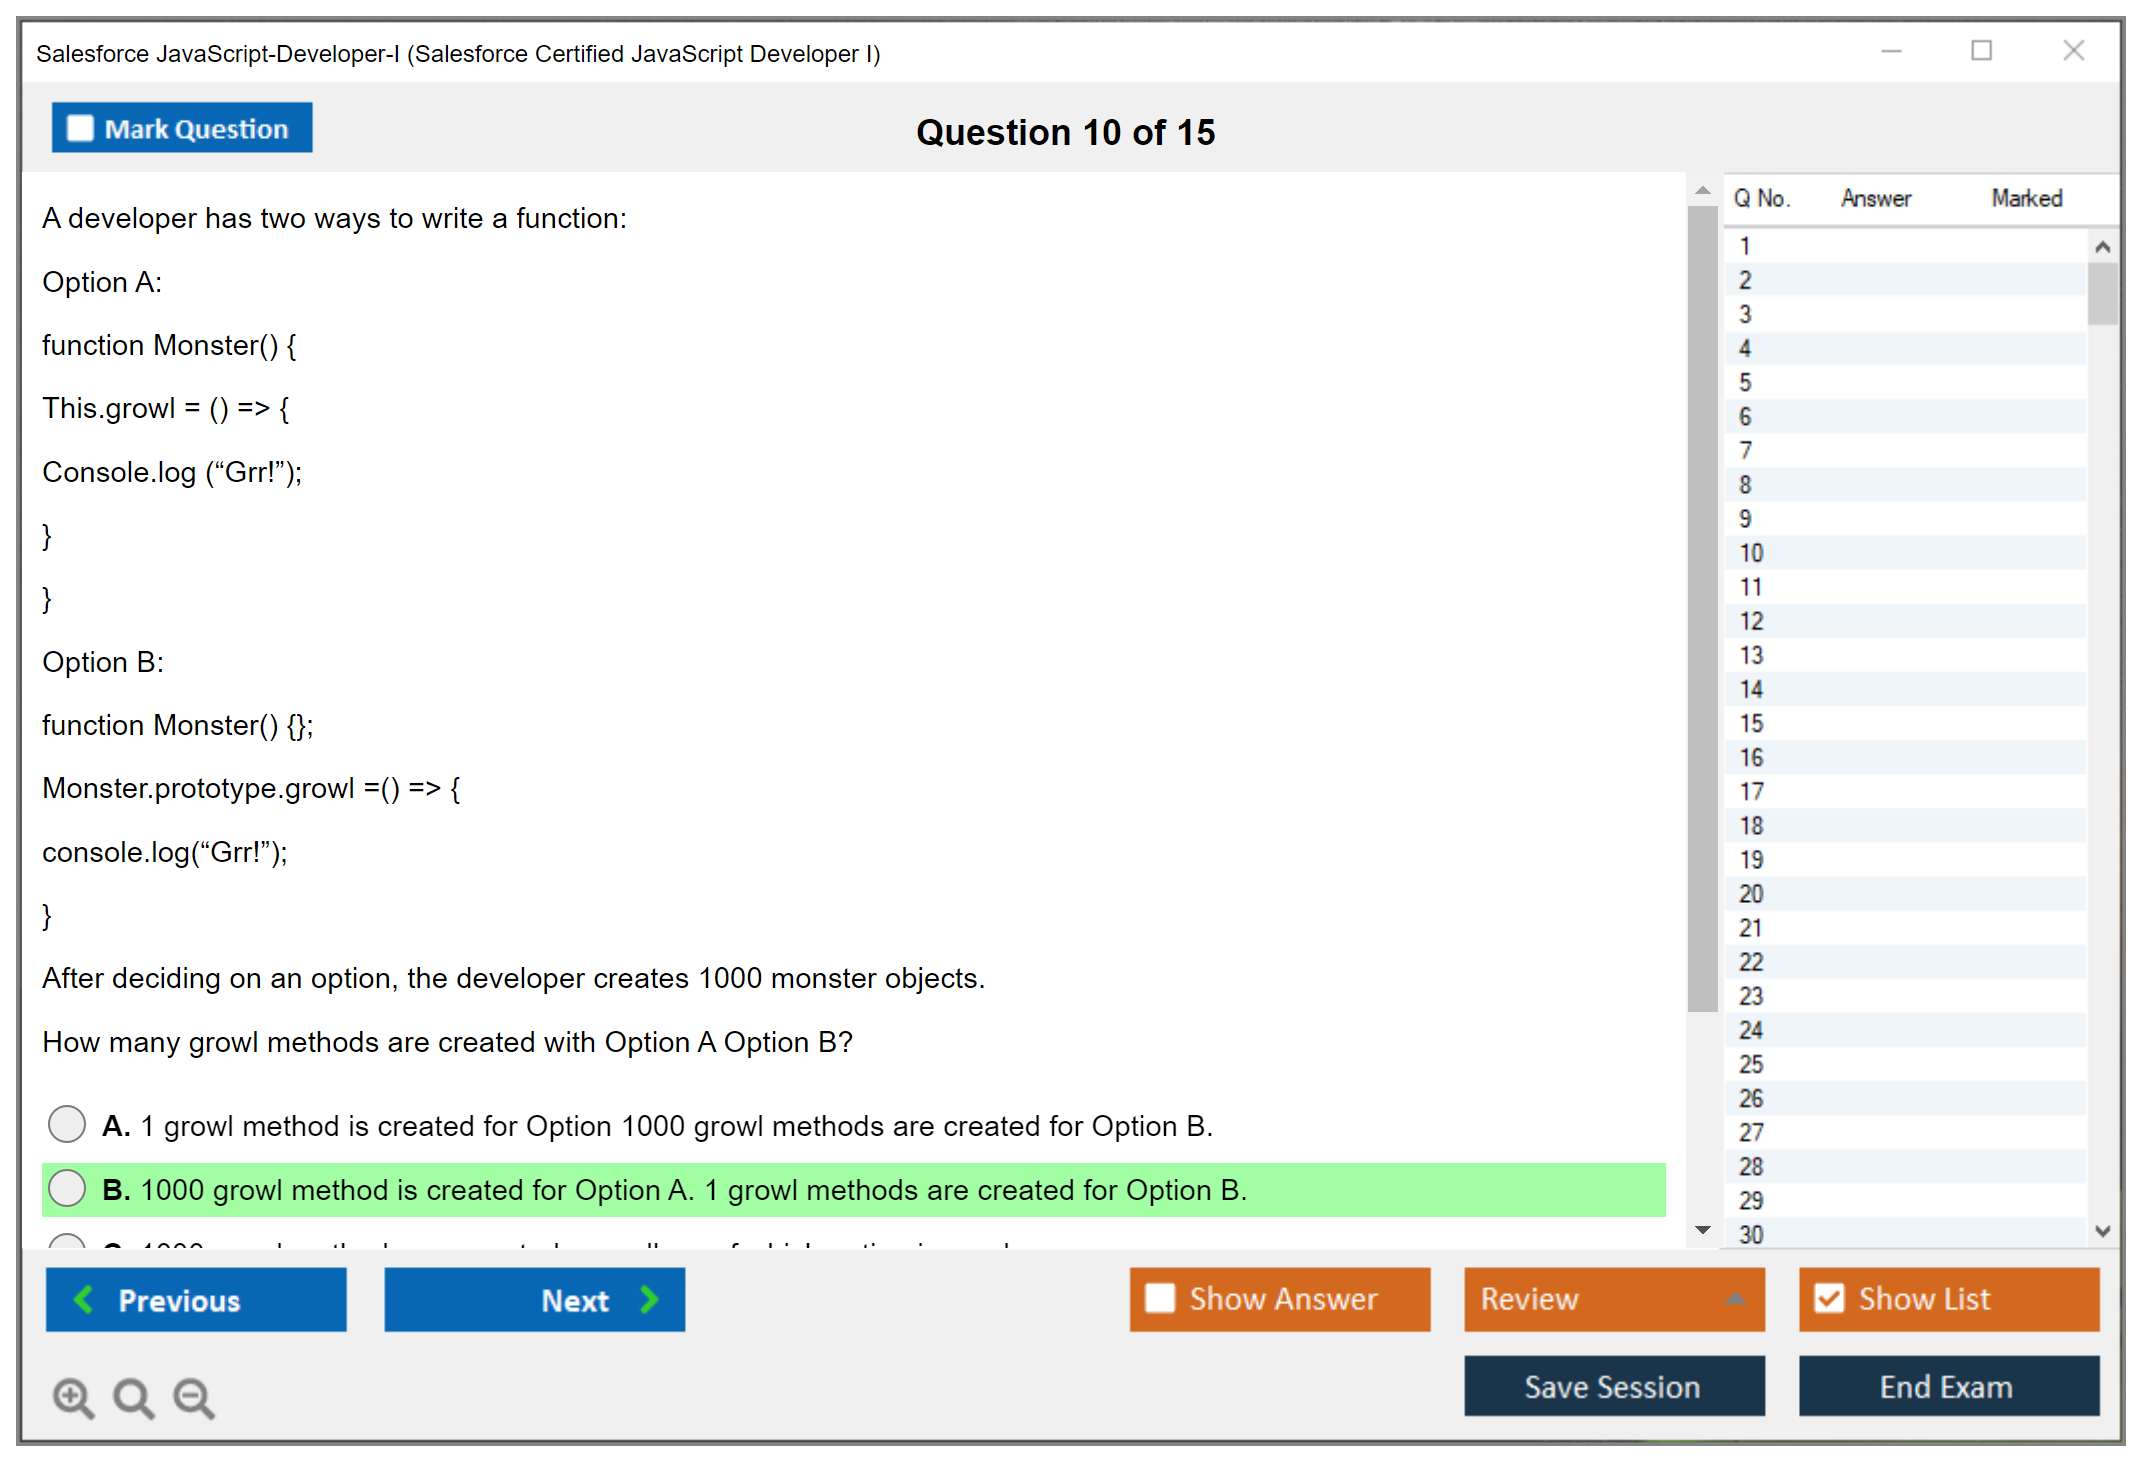Click the zoom in magnifier icon
The width and height of the screenshot is (2150, 1470).
click(x=73, y=1397)
